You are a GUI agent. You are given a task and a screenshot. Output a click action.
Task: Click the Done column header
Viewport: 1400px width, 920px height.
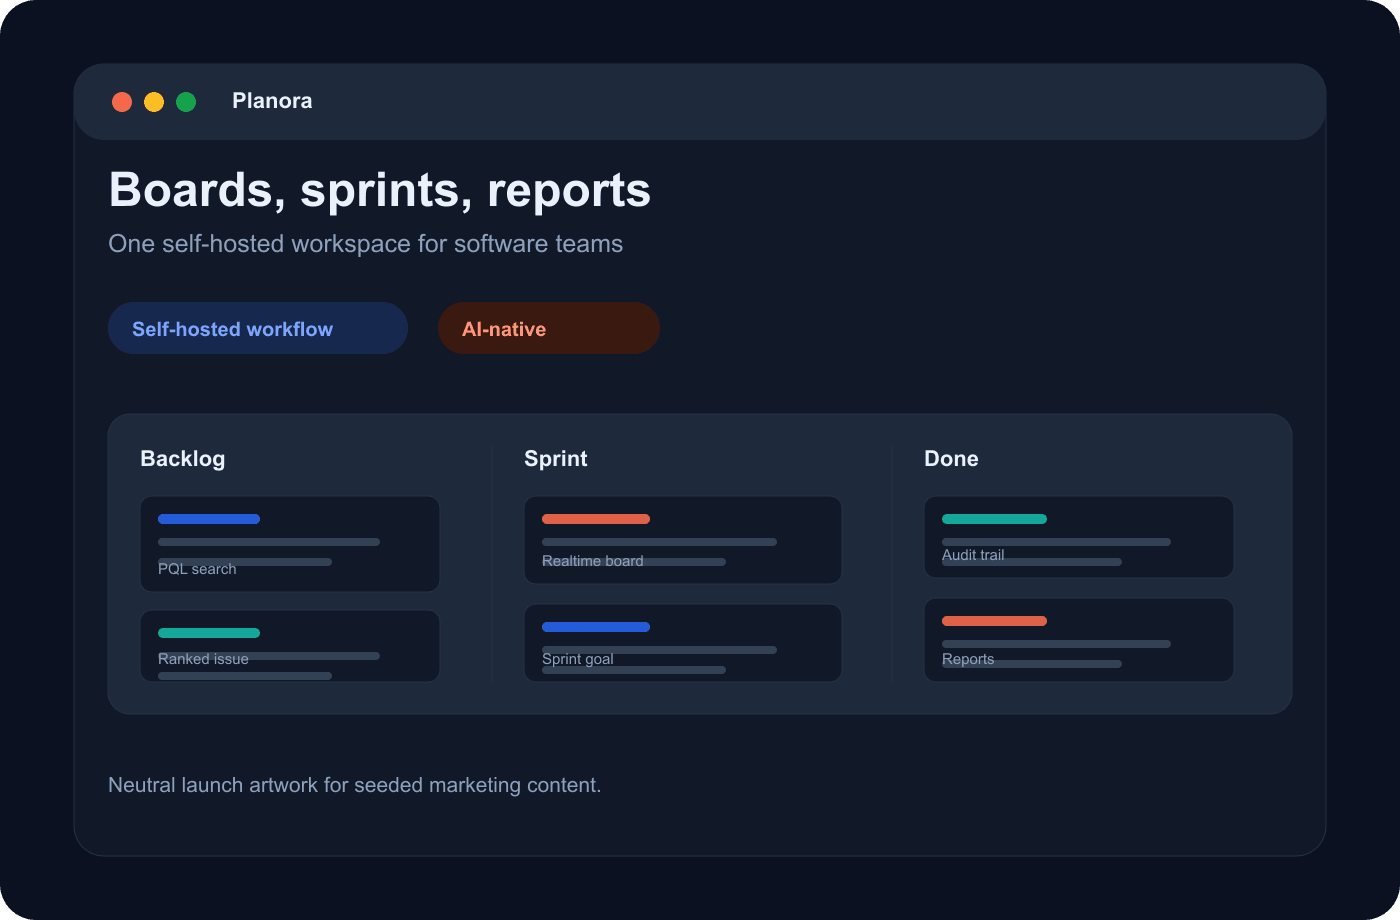click(x=951, y=459)
